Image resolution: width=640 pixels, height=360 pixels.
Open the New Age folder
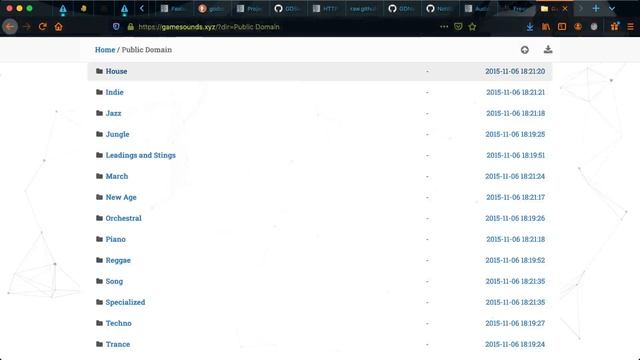[121, 197]
